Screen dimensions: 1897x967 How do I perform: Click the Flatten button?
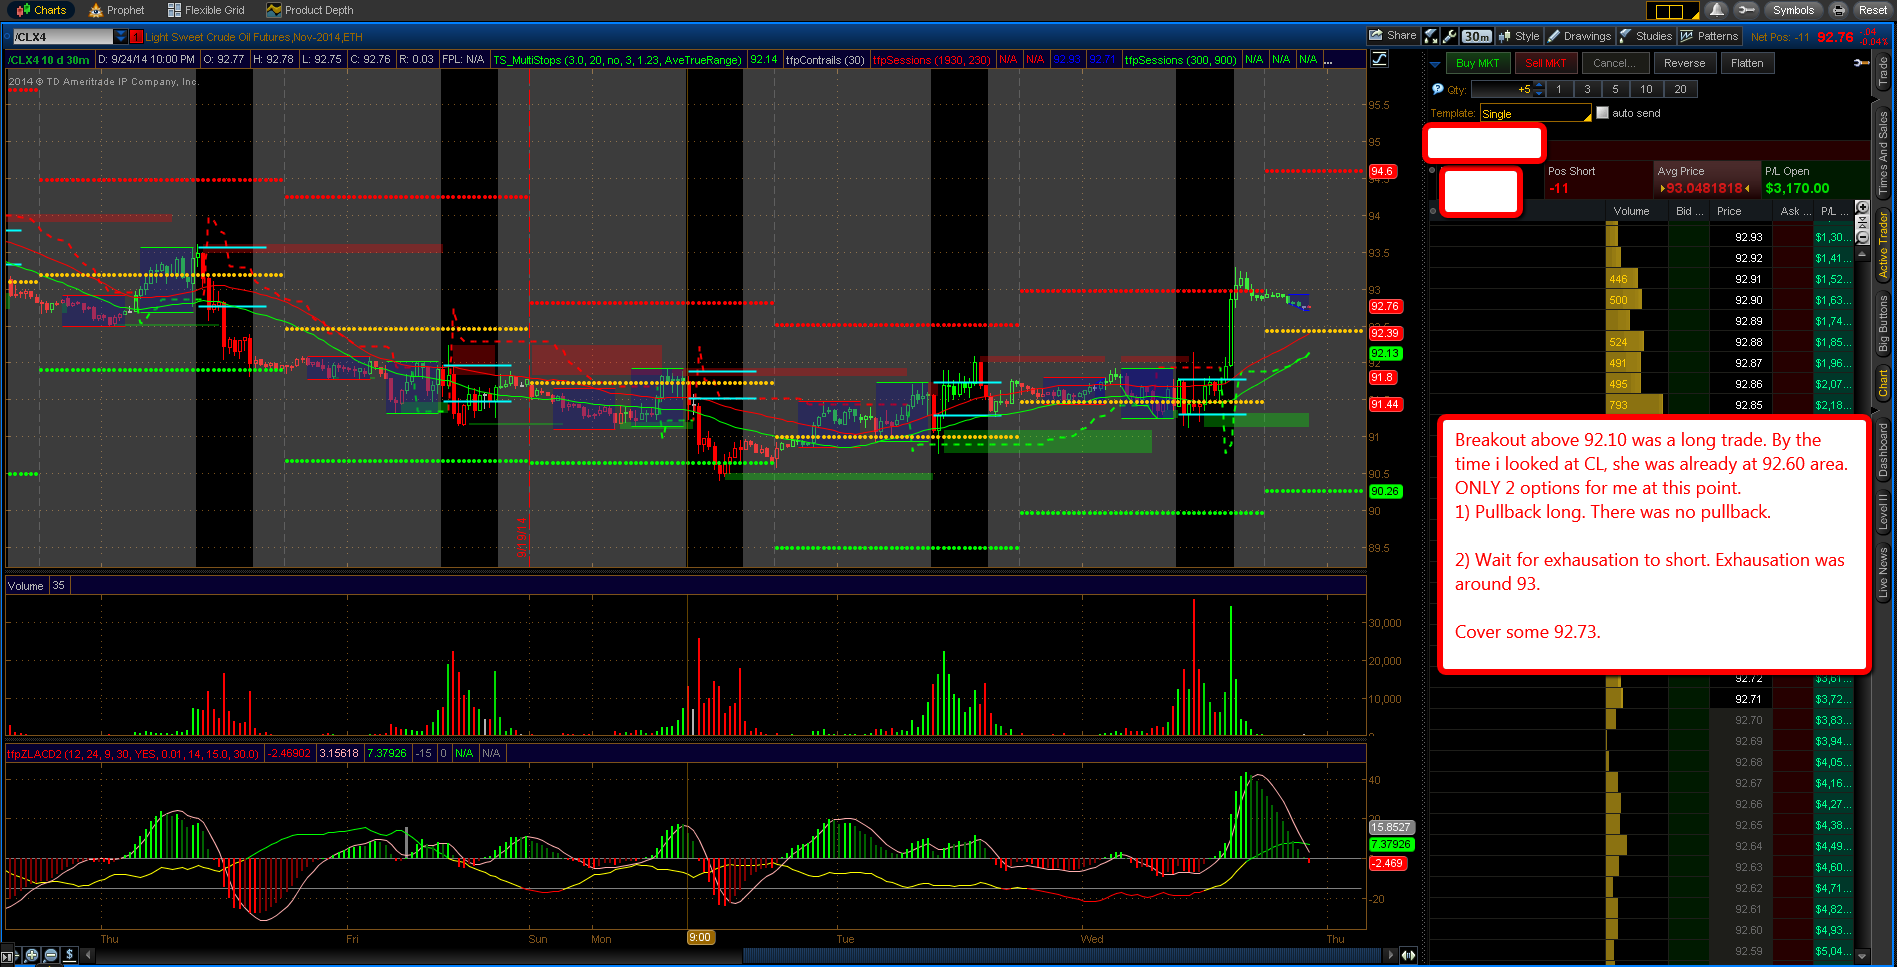(1747, 63)
